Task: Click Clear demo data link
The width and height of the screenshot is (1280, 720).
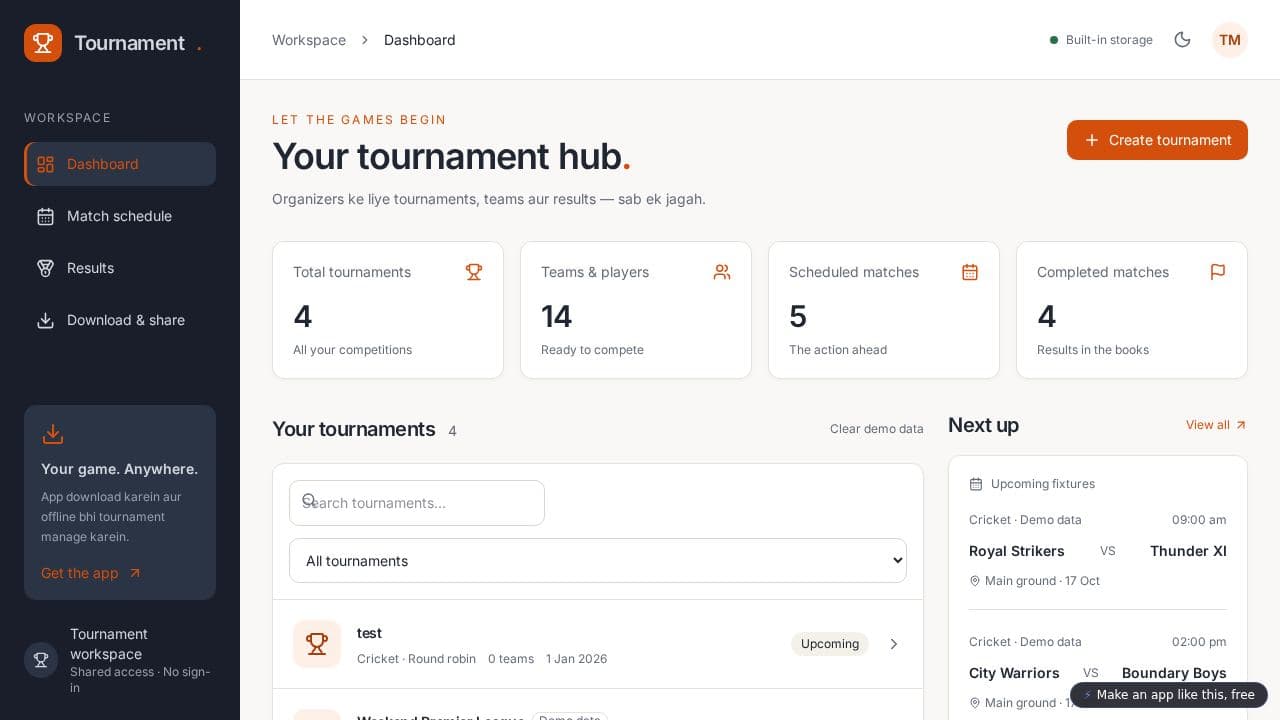Action: 877,429
